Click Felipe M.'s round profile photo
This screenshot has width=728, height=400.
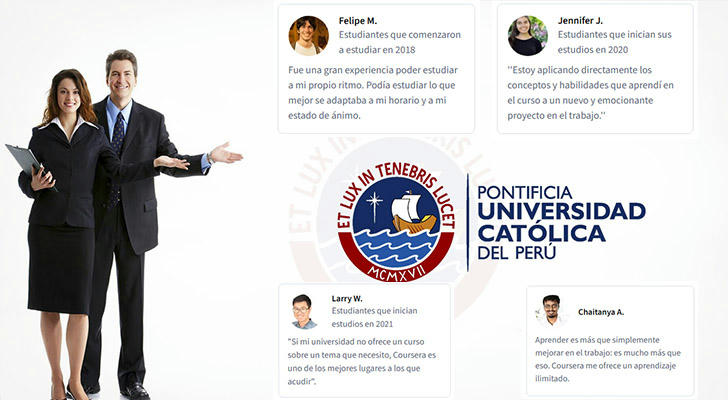point(308,36)
